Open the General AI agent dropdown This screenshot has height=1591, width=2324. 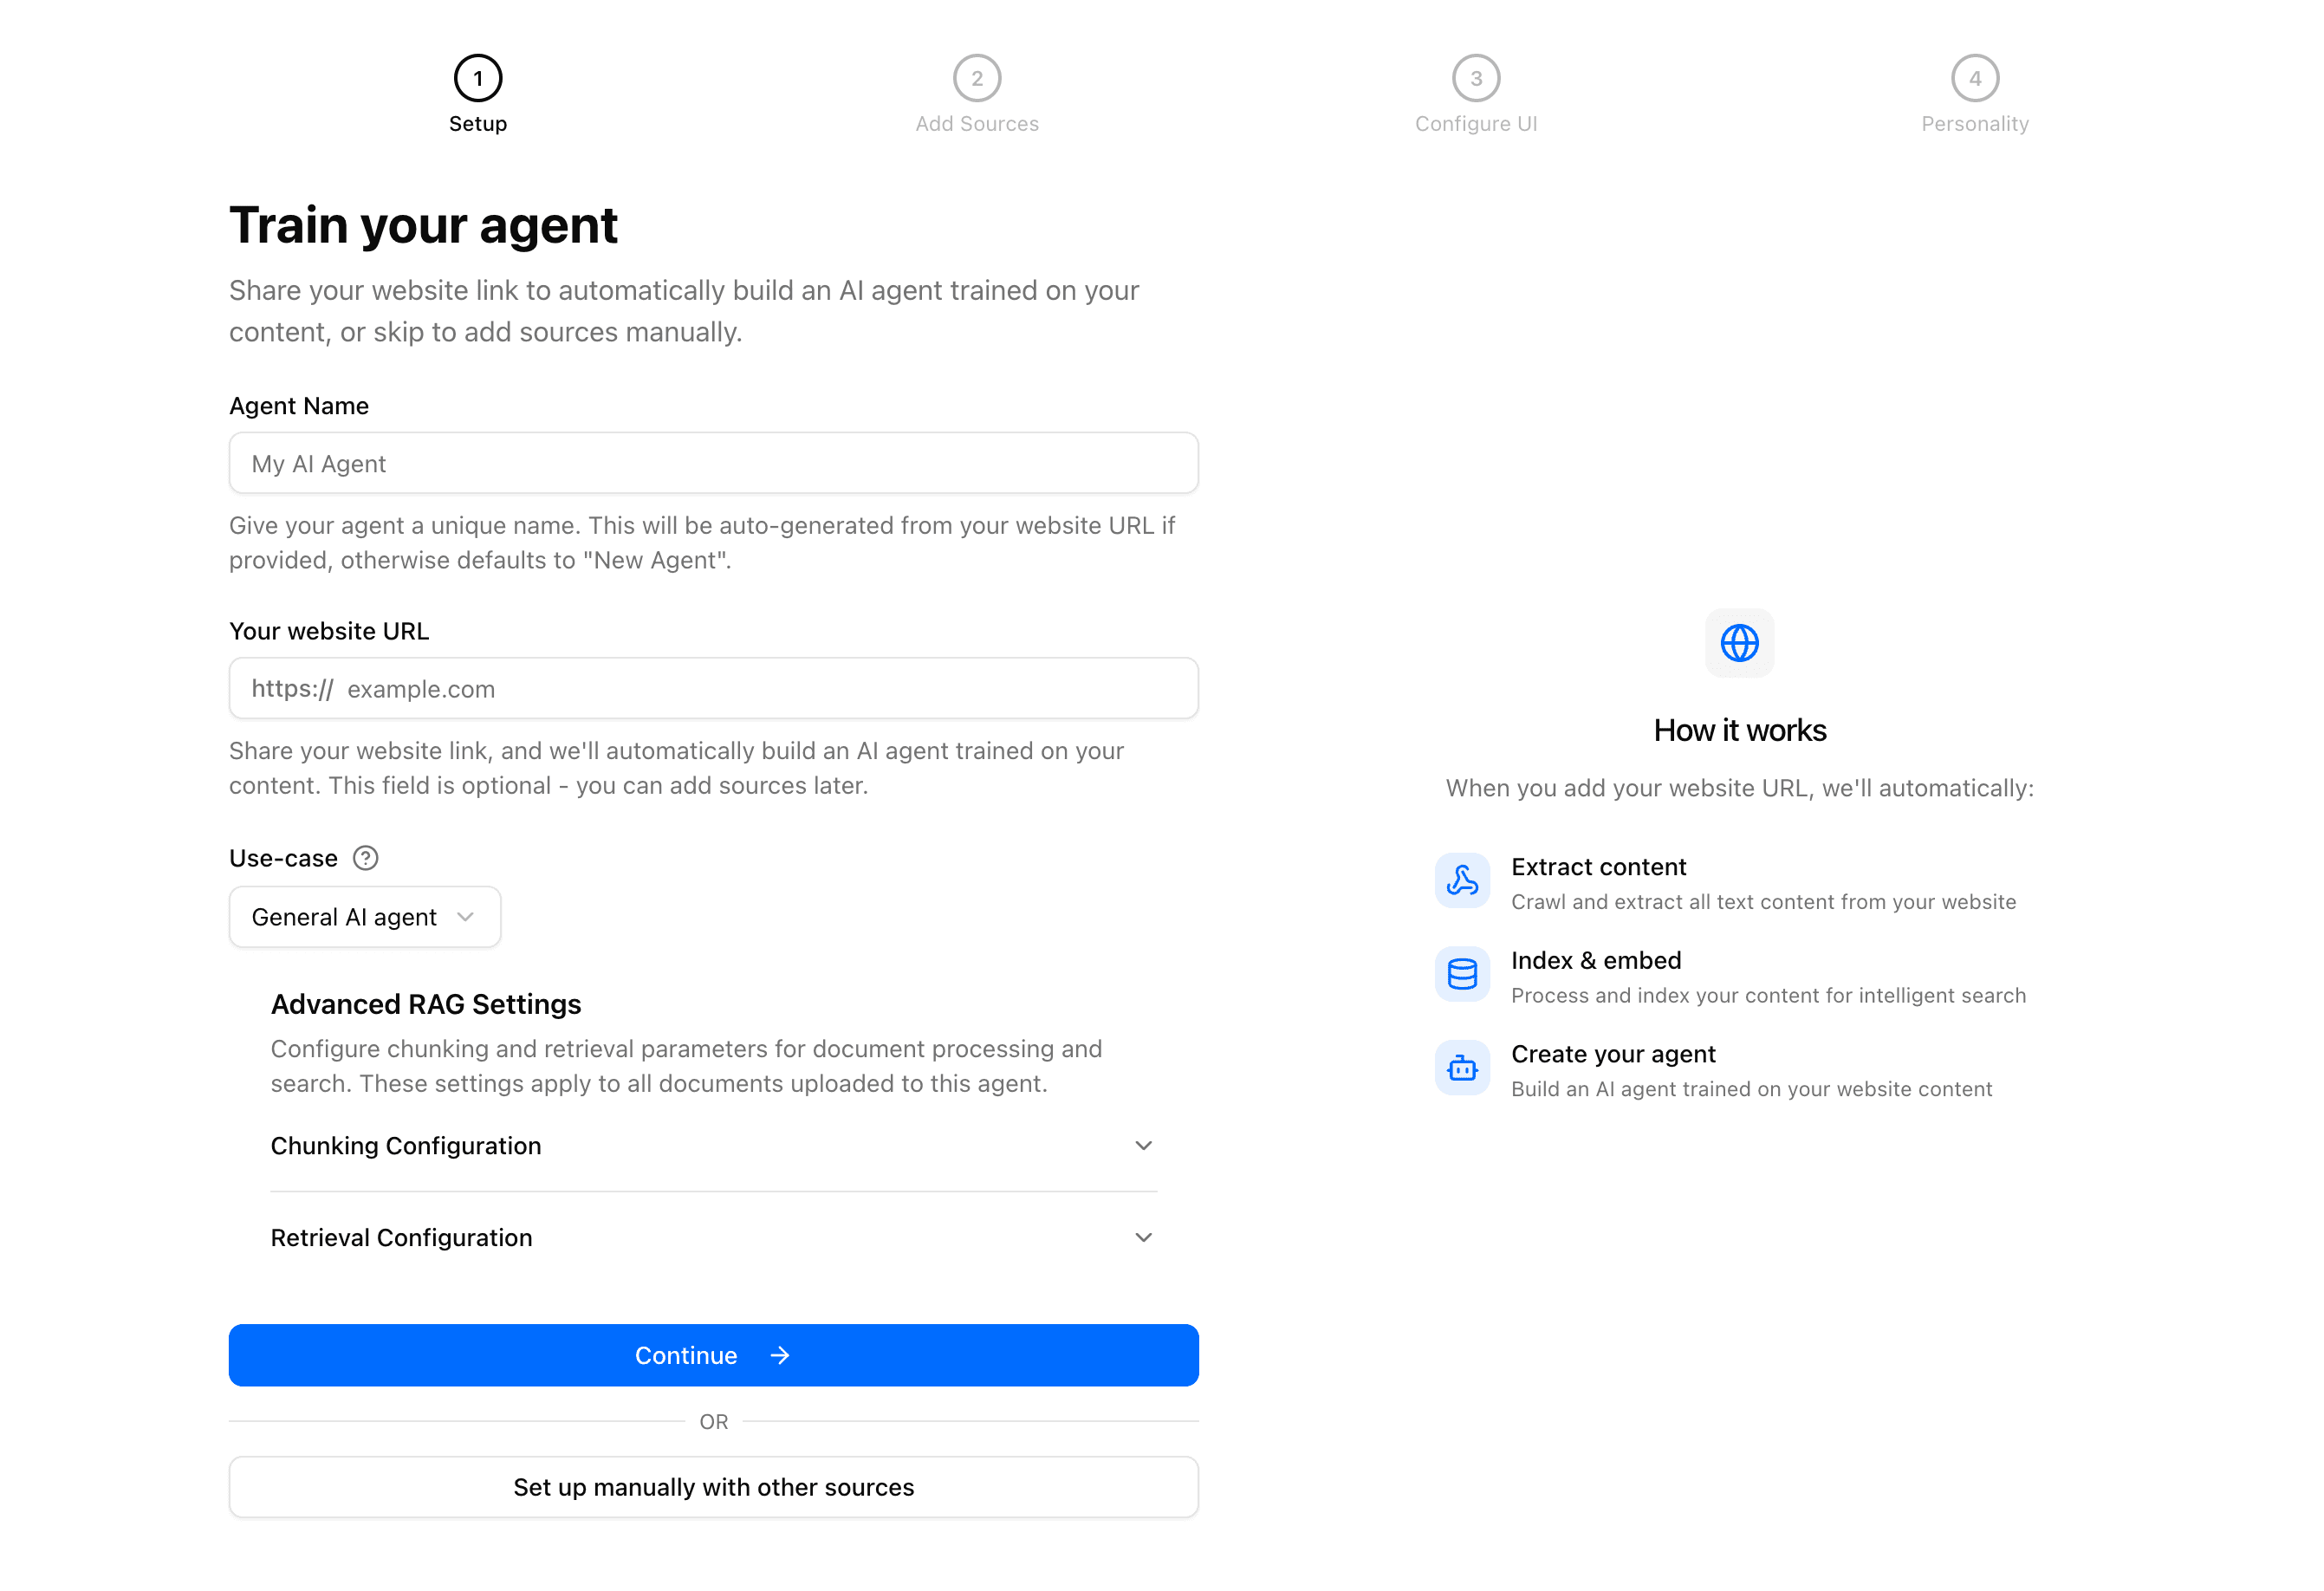(x=364, y=916)
